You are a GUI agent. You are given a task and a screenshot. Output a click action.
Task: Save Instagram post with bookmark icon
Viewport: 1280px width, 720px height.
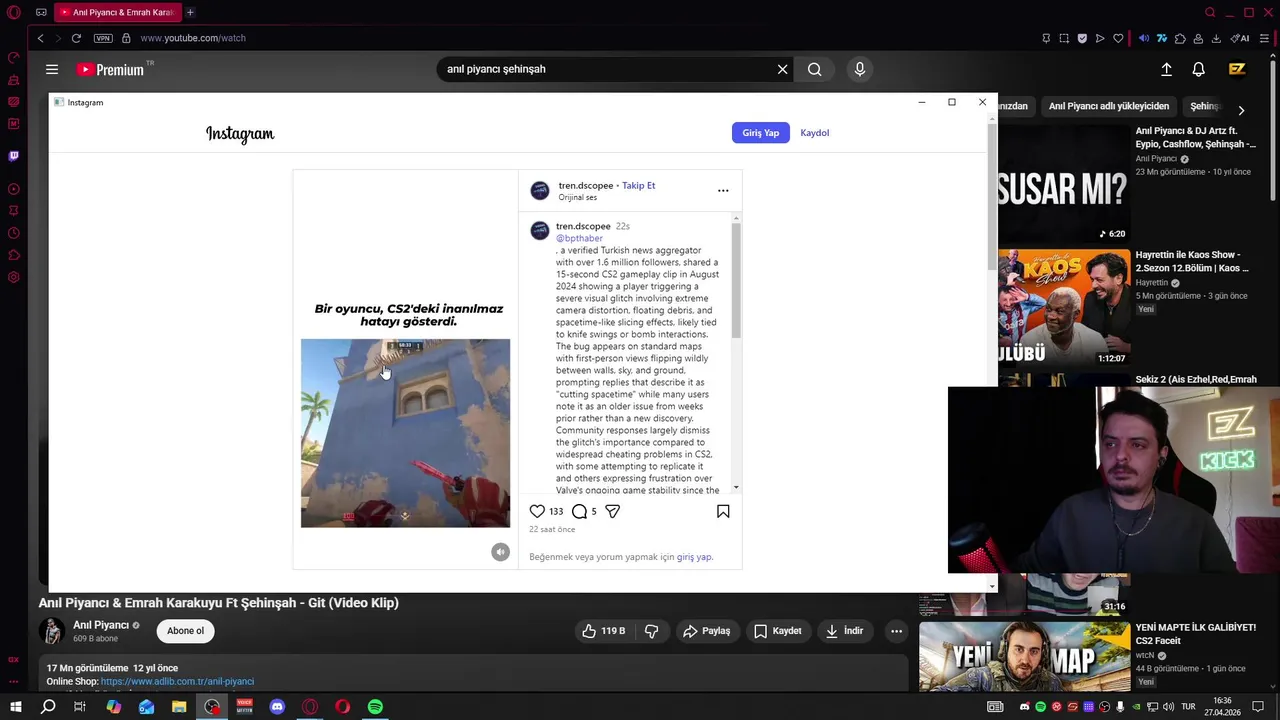[723, 511]
